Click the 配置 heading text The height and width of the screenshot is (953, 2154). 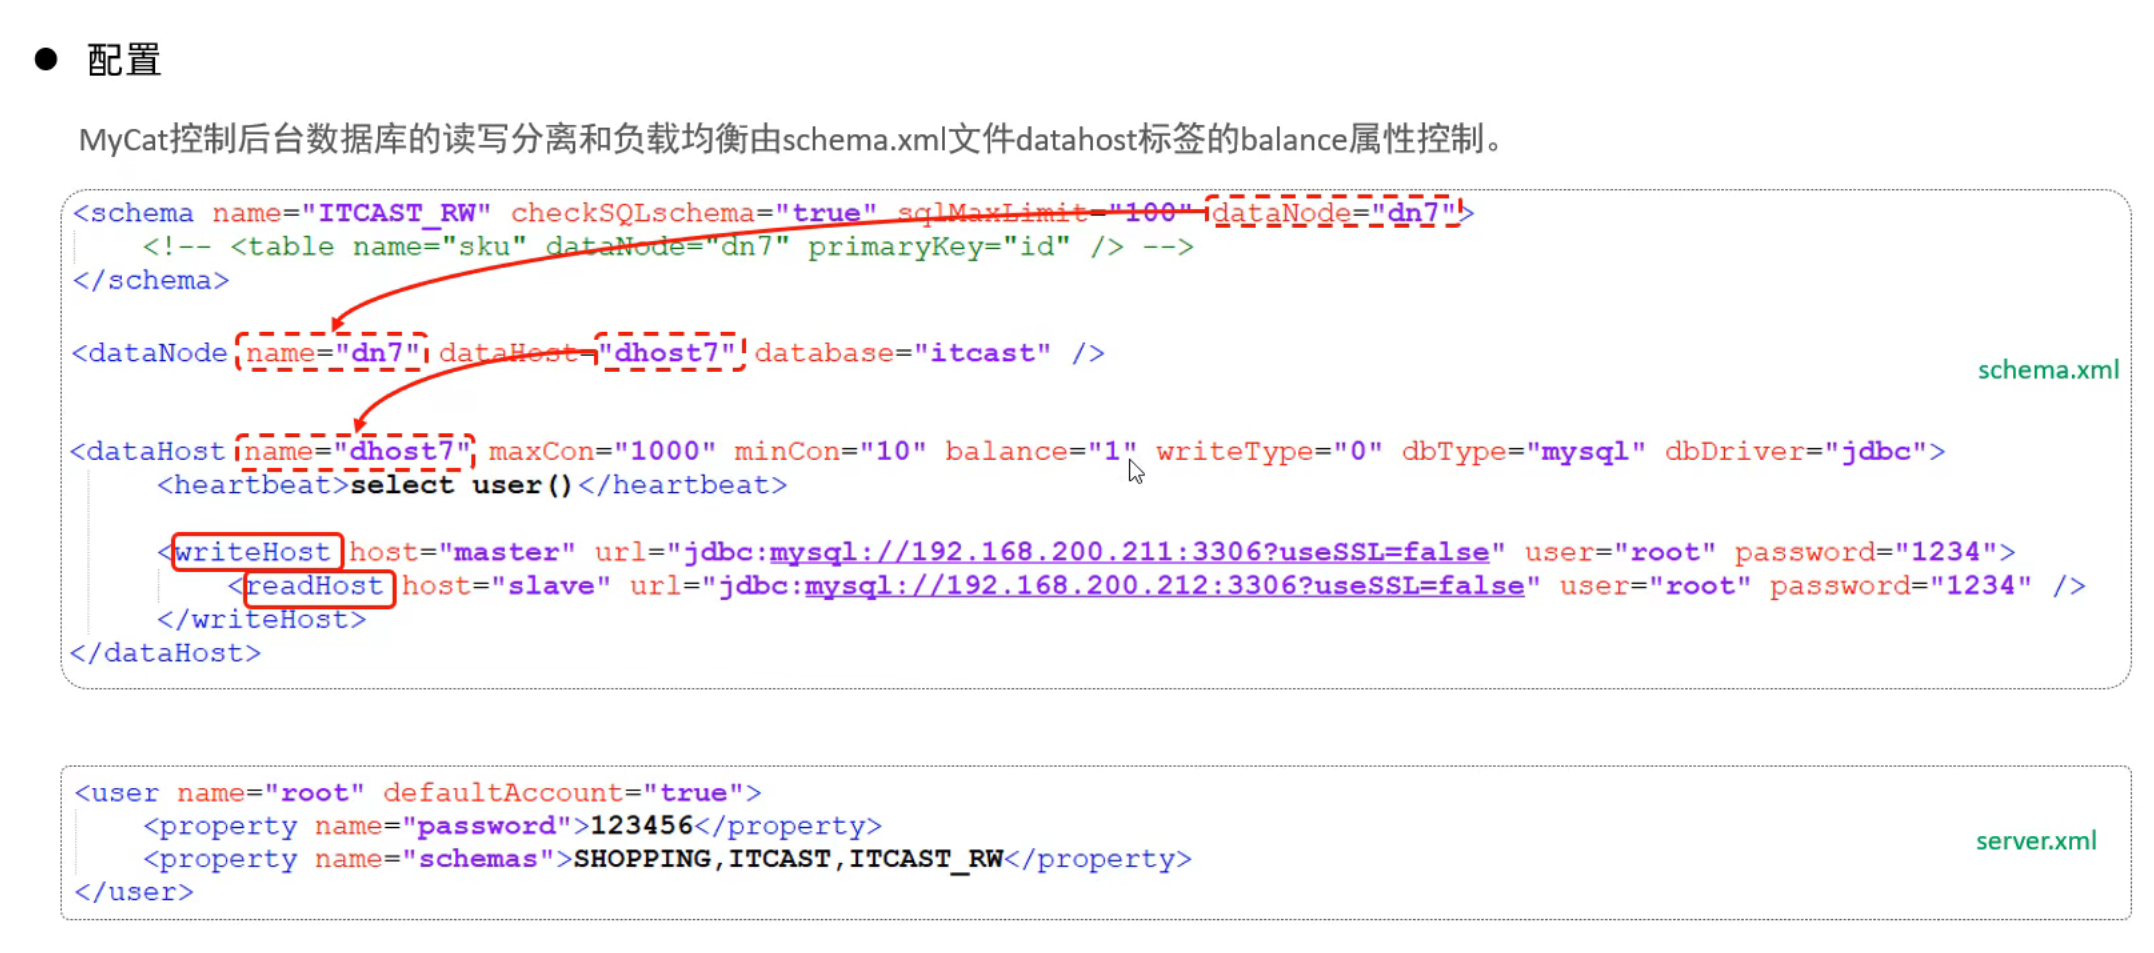[124, 60]
